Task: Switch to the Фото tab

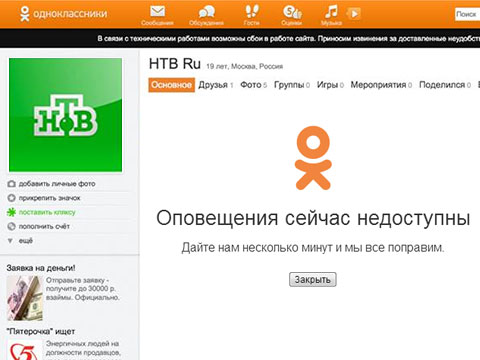Action: [254, 85]
